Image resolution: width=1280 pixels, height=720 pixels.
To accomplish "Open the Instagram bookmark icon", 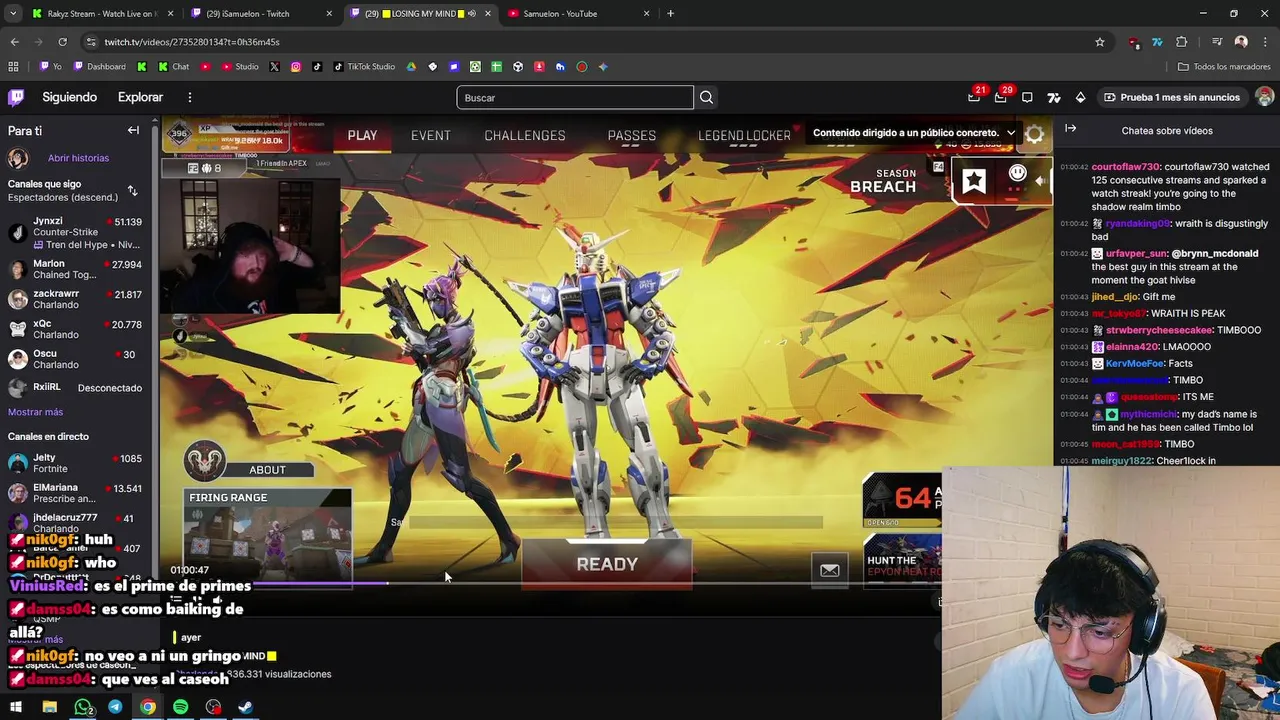I will (296, 67).
